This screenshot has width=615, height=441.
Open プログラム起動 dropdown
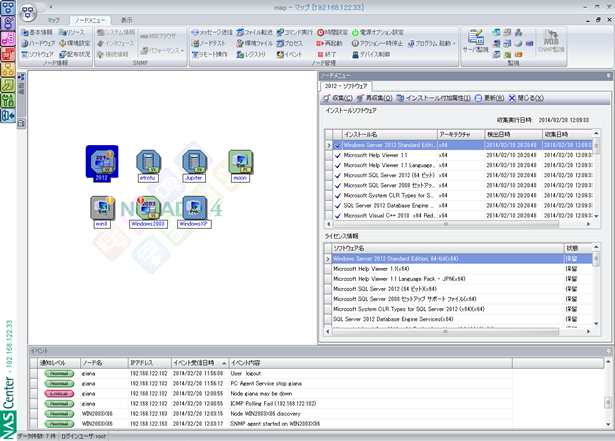coord(431,43)
